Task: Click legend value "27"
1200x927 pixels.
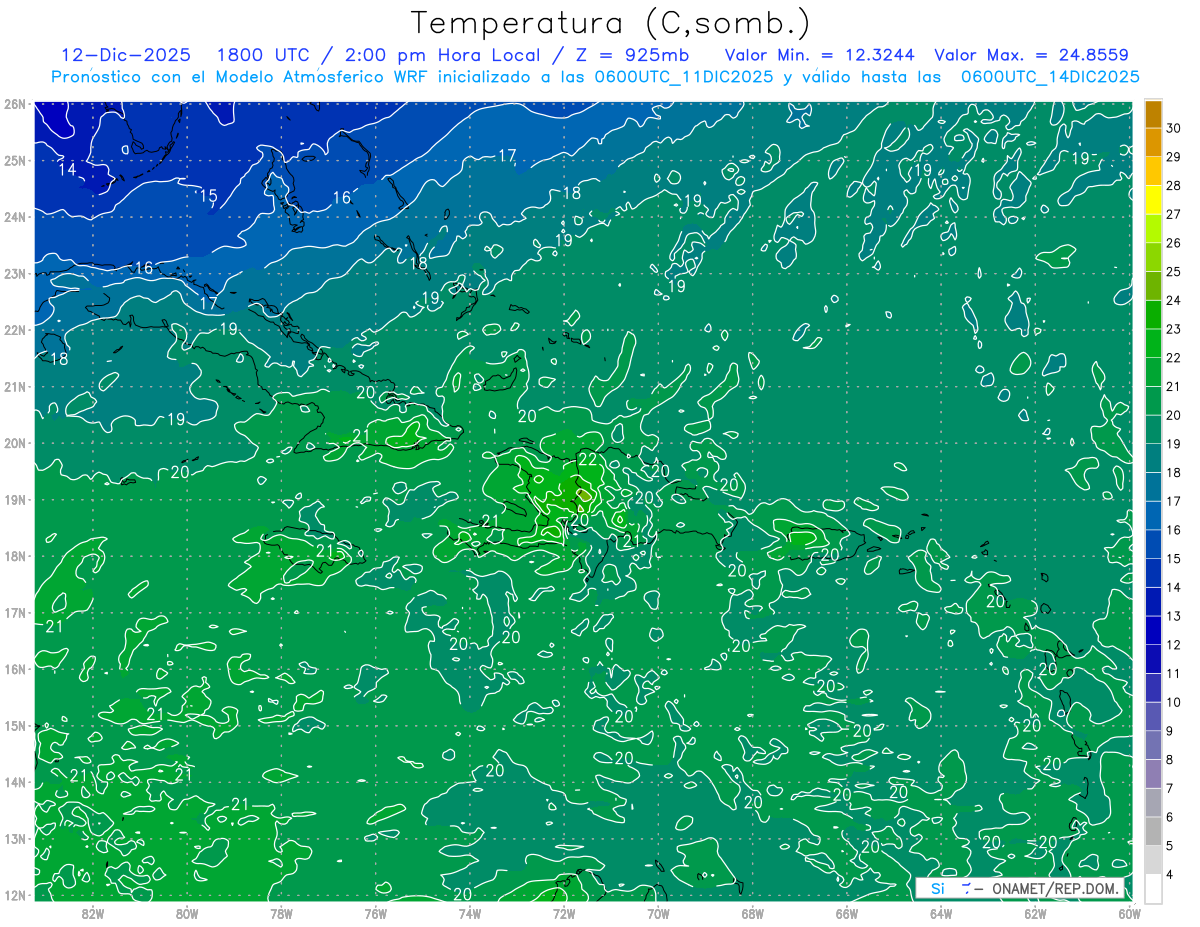Action: pos(1174,214)
